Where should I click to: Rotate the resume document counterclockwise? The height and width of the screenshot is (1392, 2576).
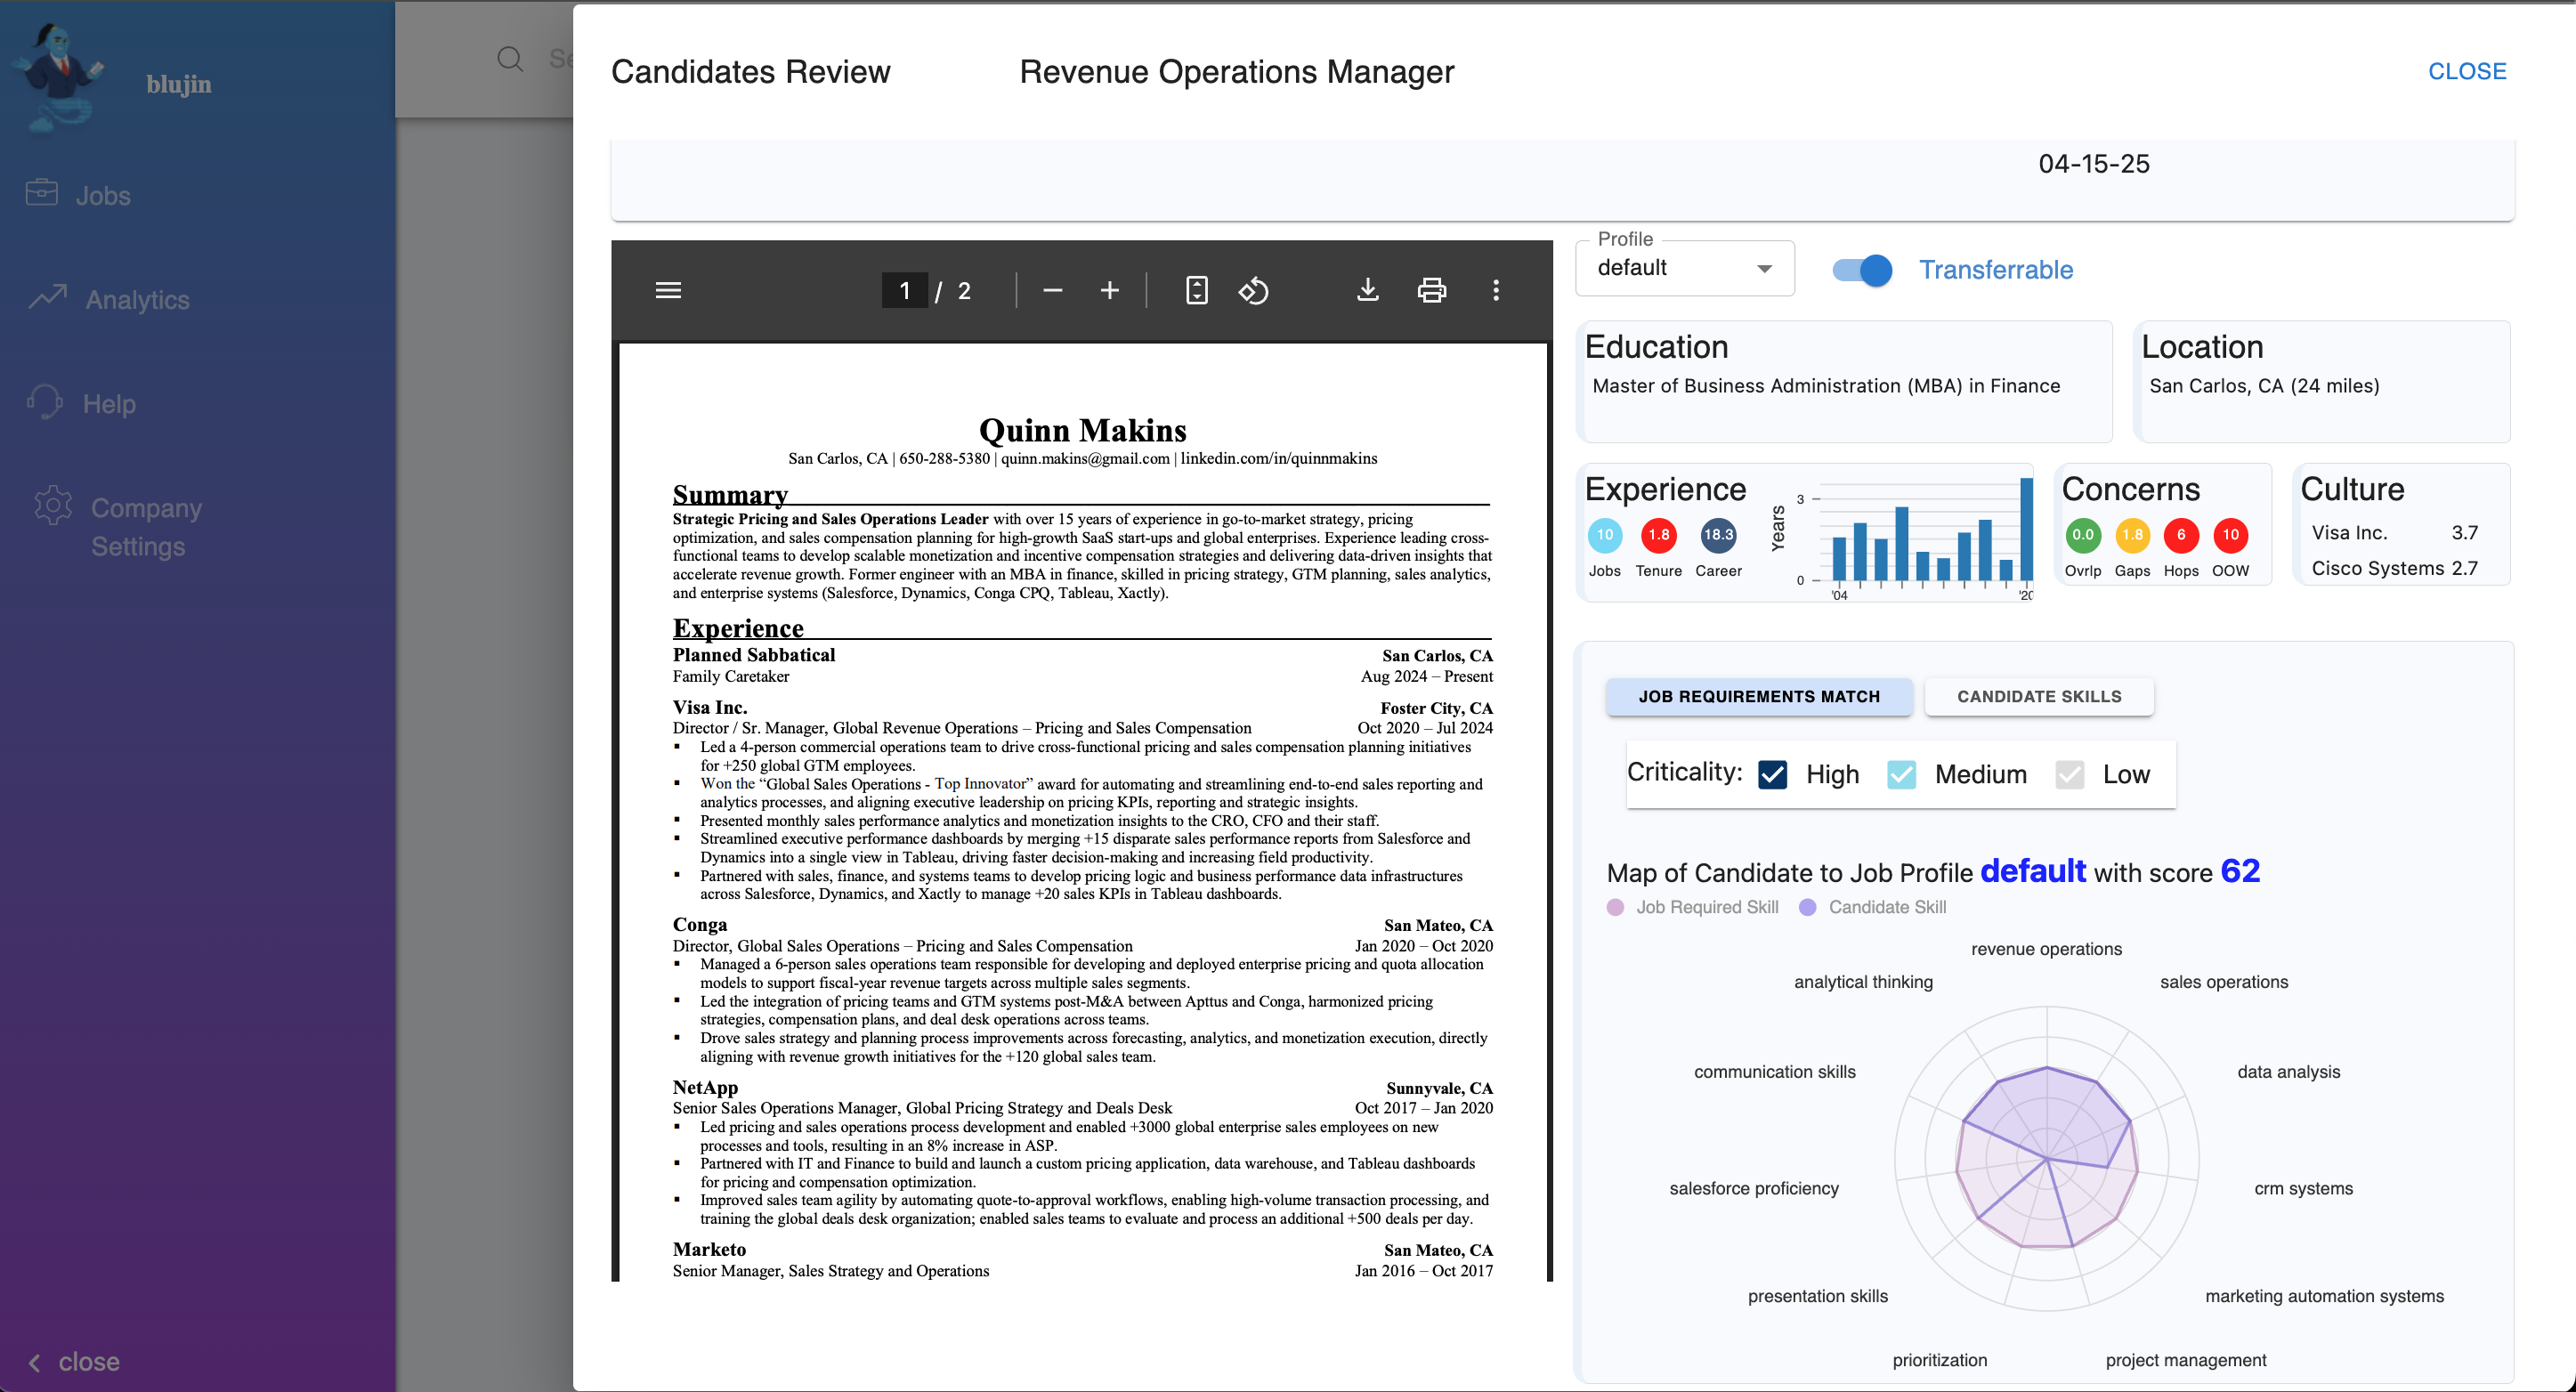click(1253, 290)
